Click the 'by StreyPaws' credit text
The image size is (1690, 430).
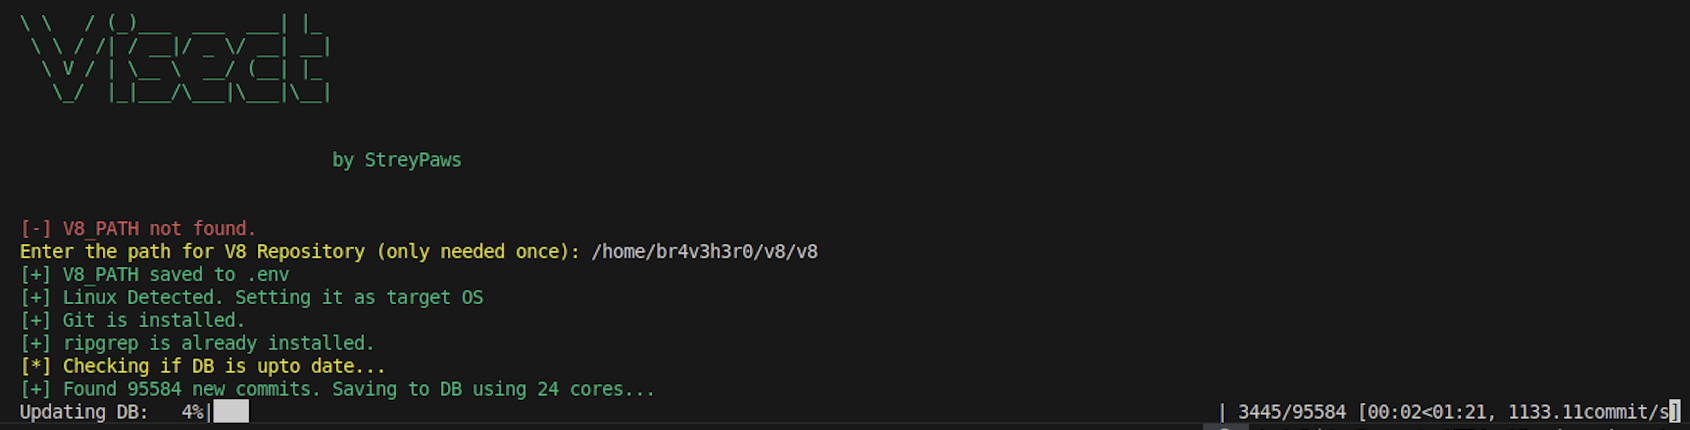(397, 160)
